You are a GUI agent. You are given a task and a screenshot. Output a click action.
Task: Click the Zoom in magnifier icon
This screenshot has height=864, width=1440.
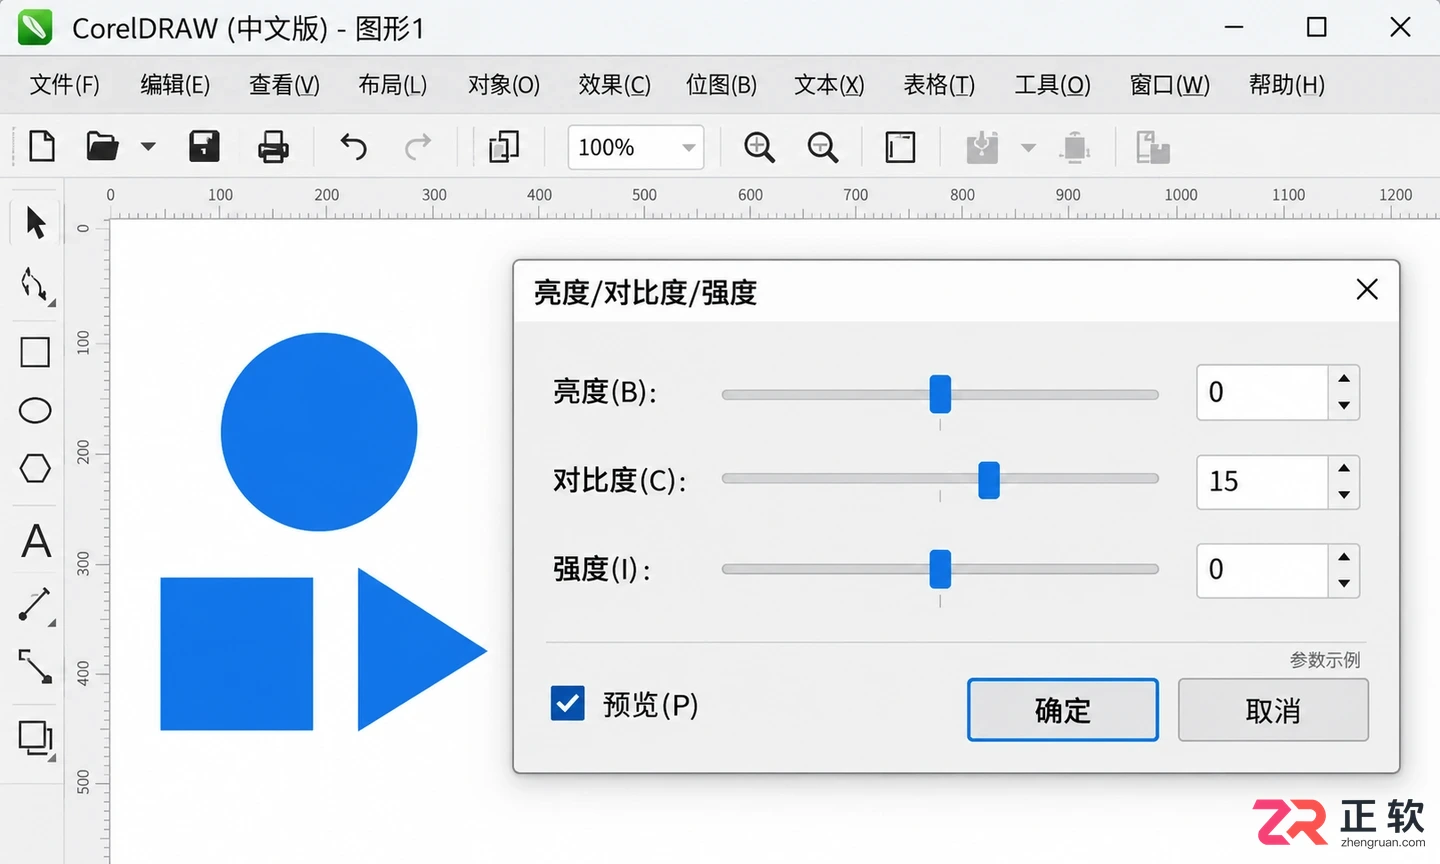click(x=760, y=148)
